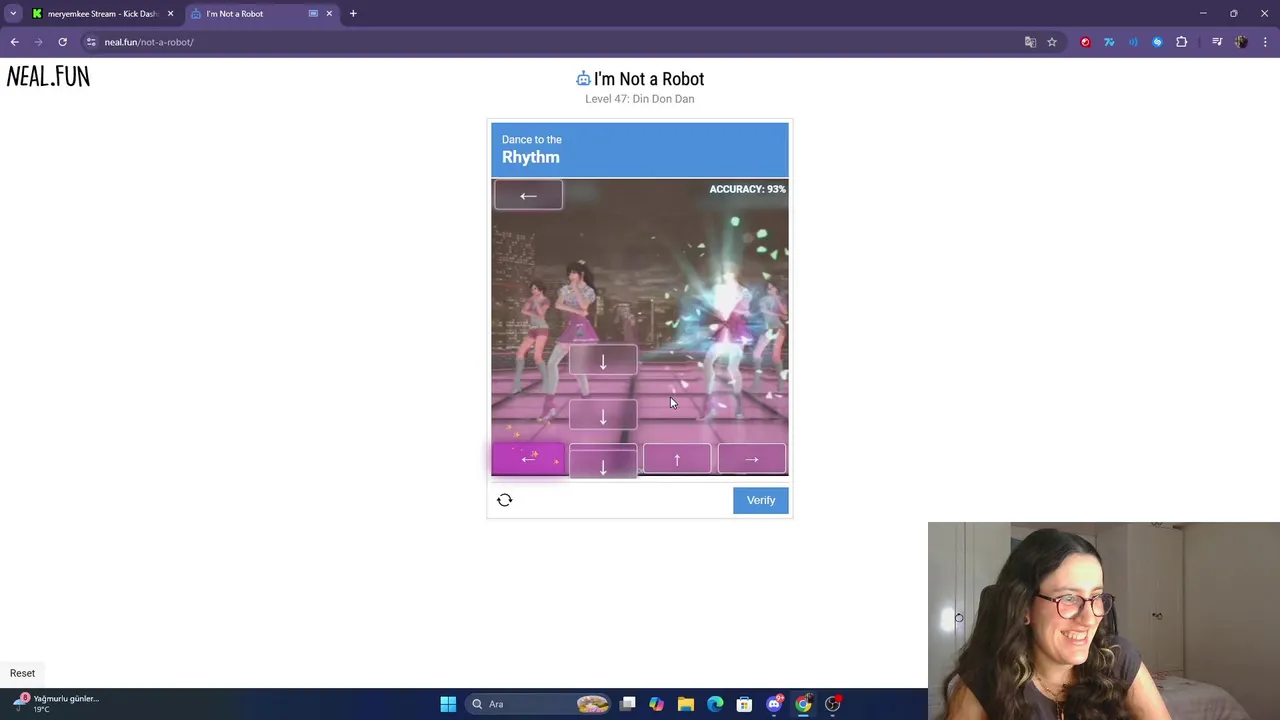Open Discord from the taskbar
This screenshot has height=720, width=1280.
tap(774, 704)
